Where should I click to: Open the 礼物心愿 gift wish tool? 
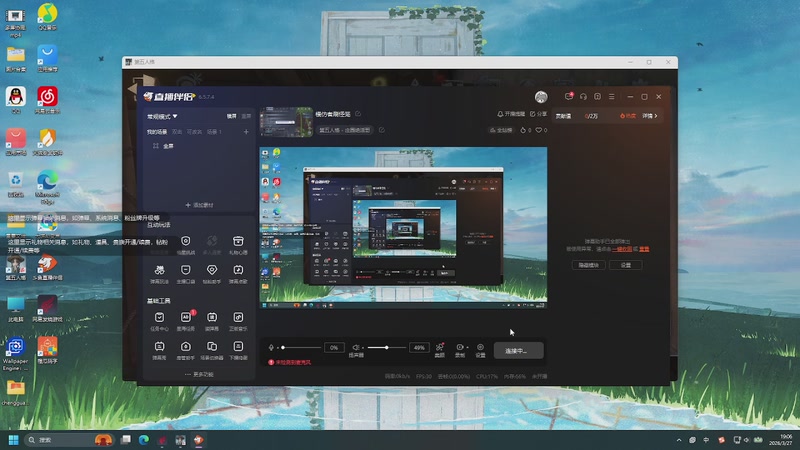238,244
